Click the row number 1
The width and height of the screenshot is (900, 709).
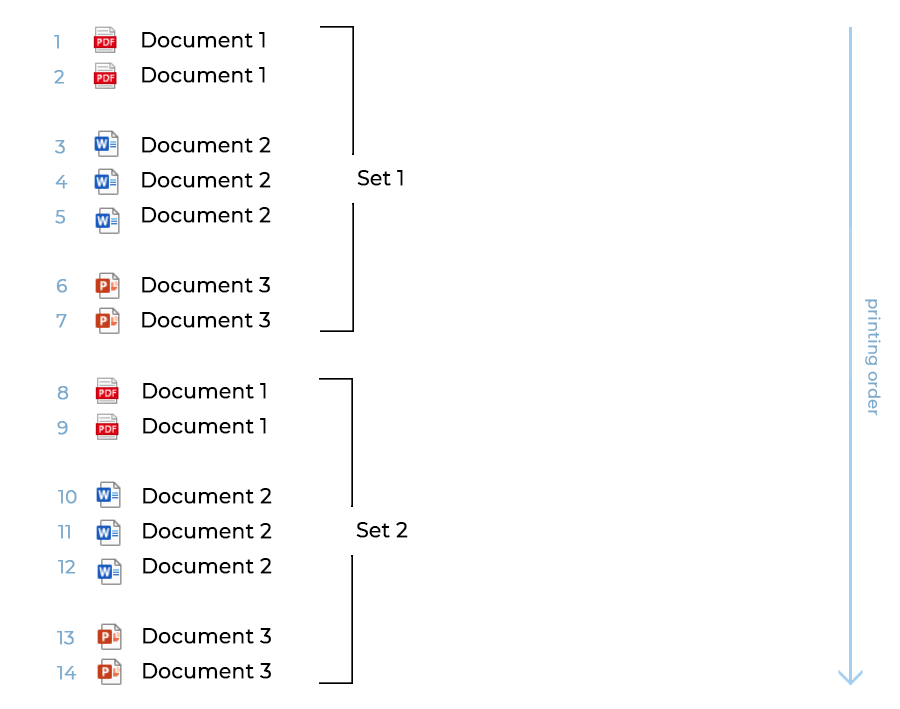58,42
